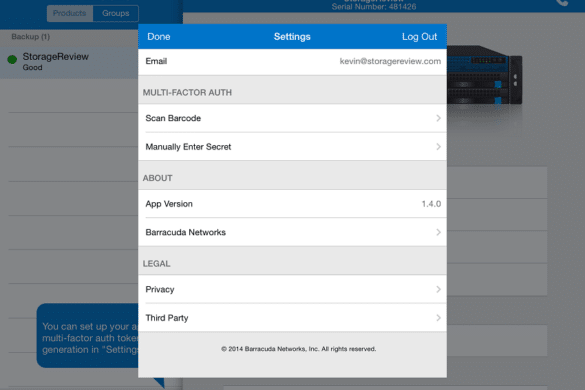Expand chevron next to Third Party
Screen dimensions: 585x390
click(x=438, y=318)
